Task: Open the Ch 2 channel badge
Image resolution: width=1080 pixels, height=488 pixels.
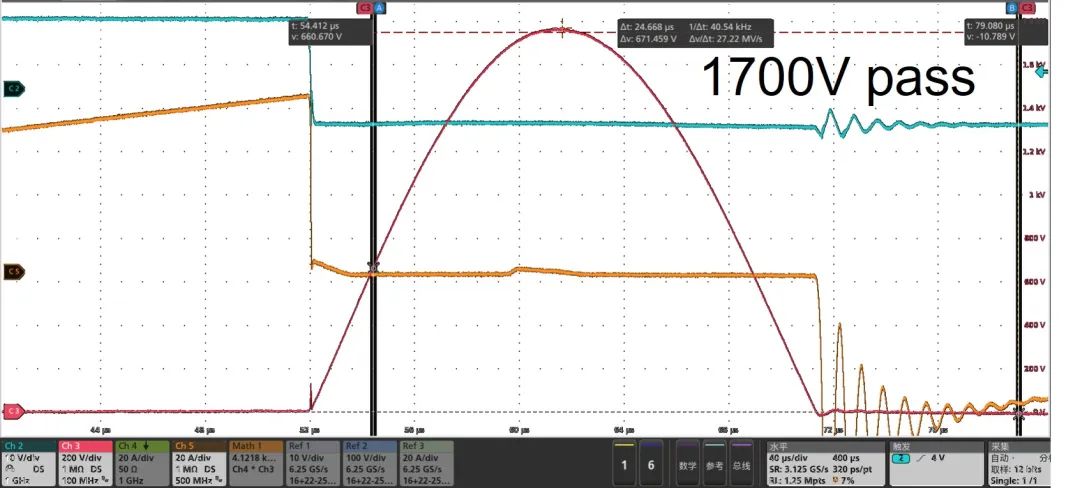Action: (29, 463)
